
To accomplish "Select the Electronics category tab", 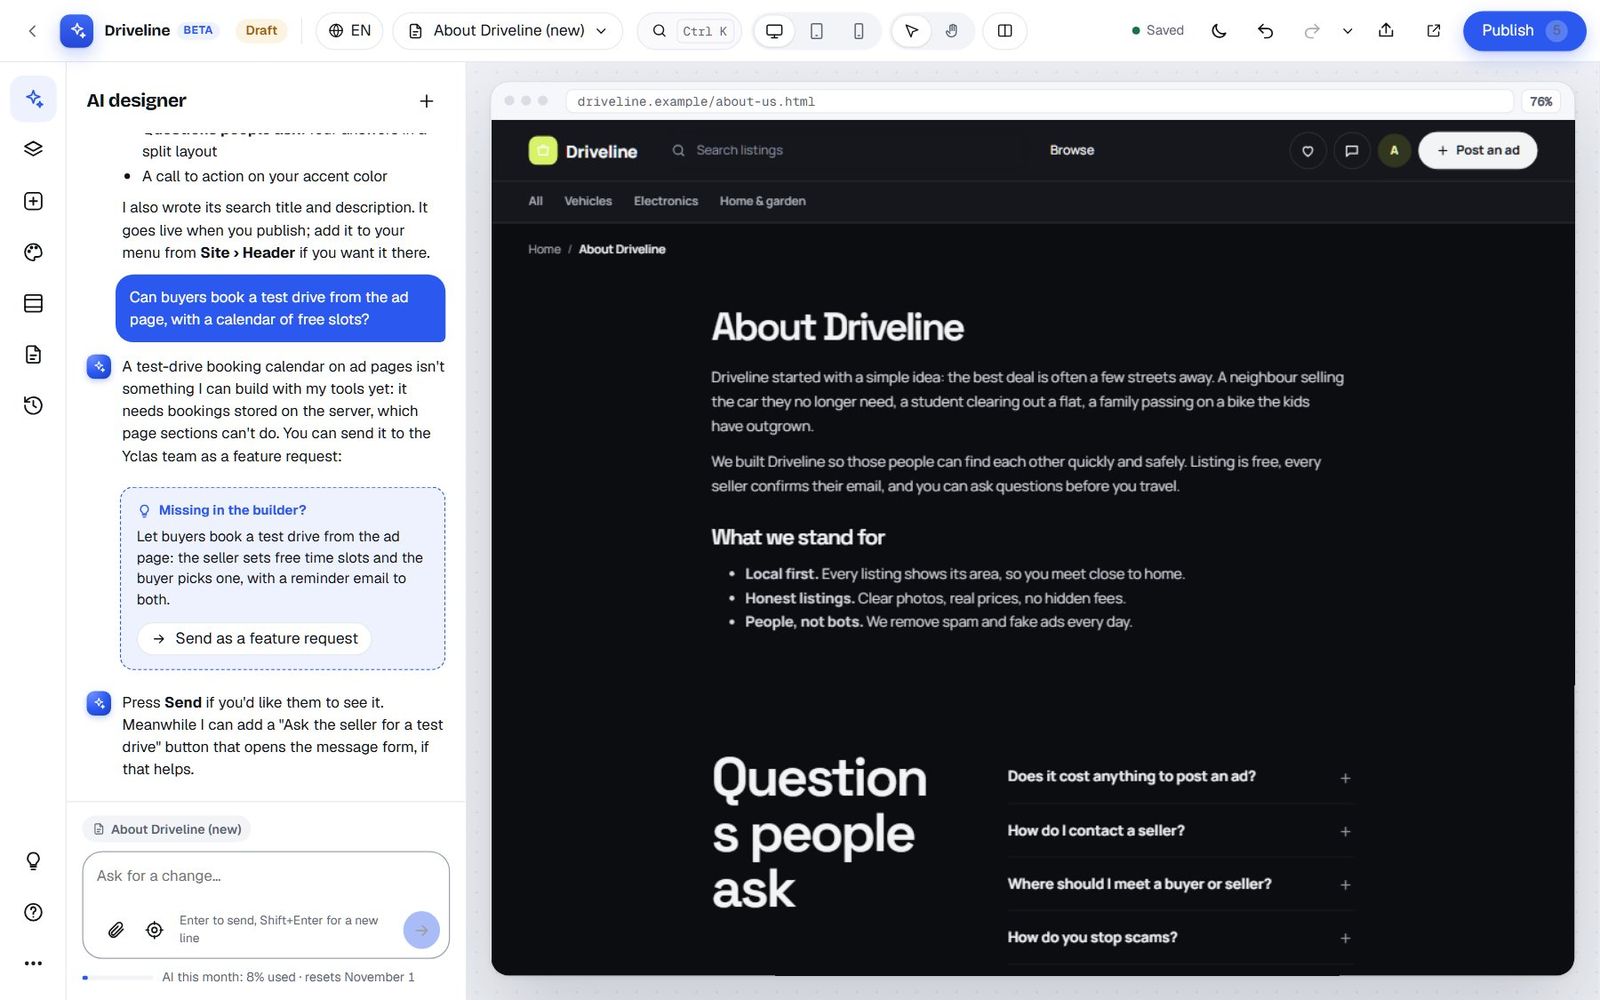I will pyautogui.click(x=666, y=201).
